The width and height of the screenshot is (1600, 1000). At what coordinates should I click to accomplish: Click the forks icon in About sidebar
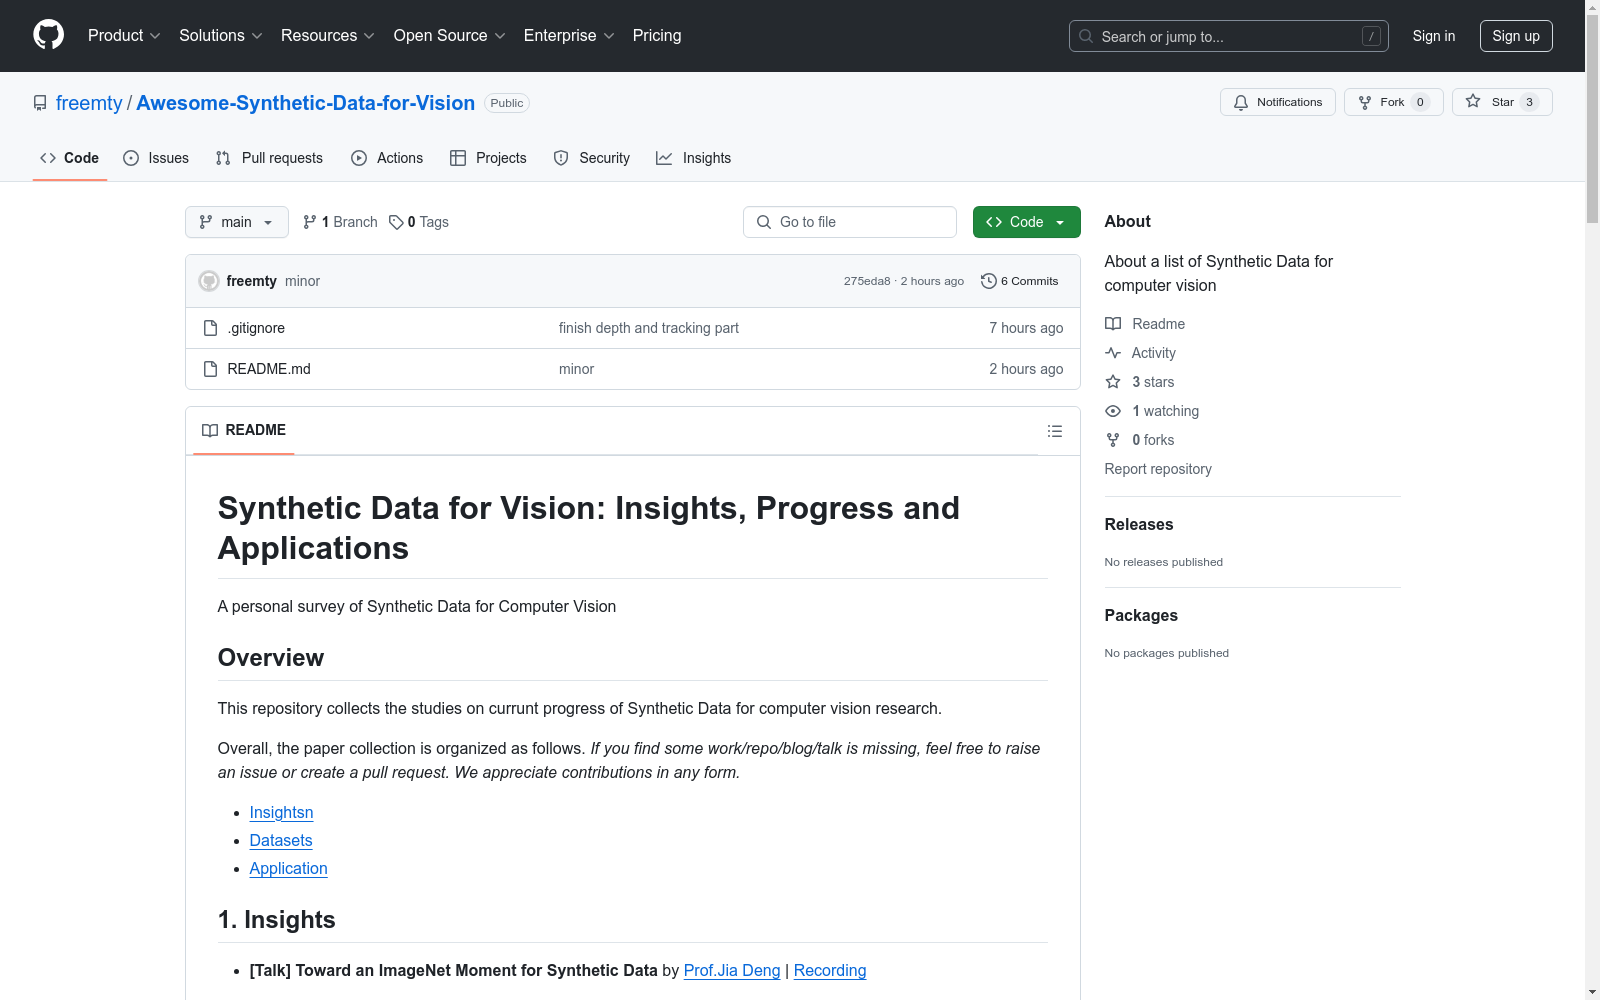pyautogui.click(x=1113, y=440)
